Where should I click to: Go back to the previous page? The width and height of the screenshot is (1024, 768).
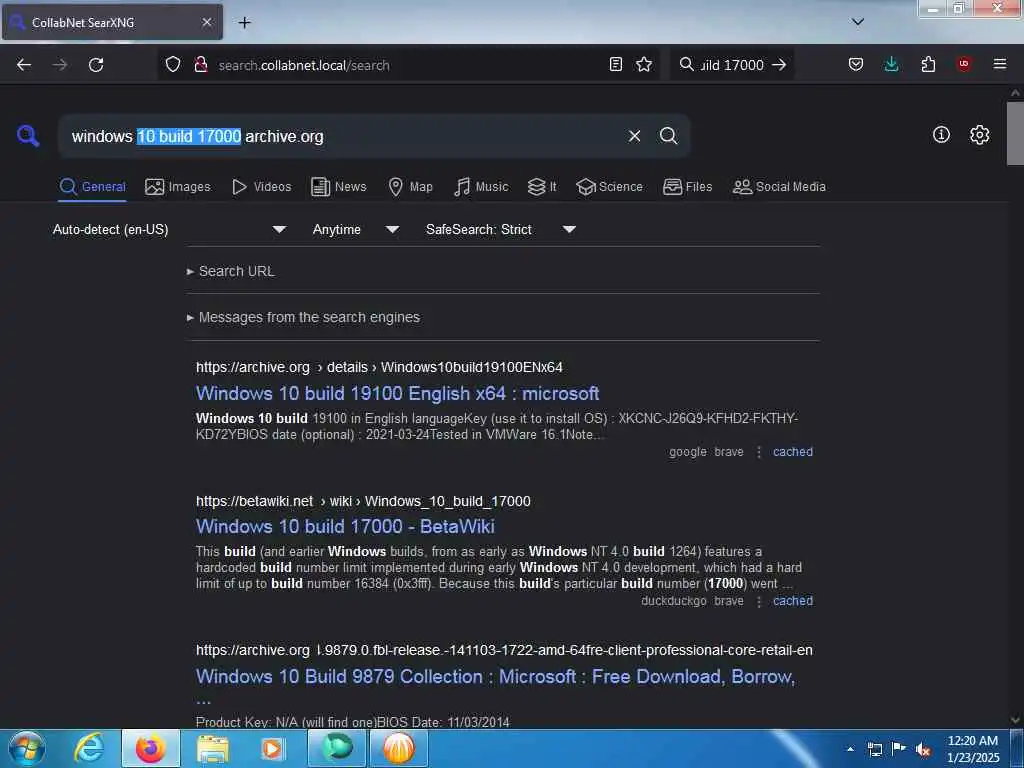click(x=24, y=65)
